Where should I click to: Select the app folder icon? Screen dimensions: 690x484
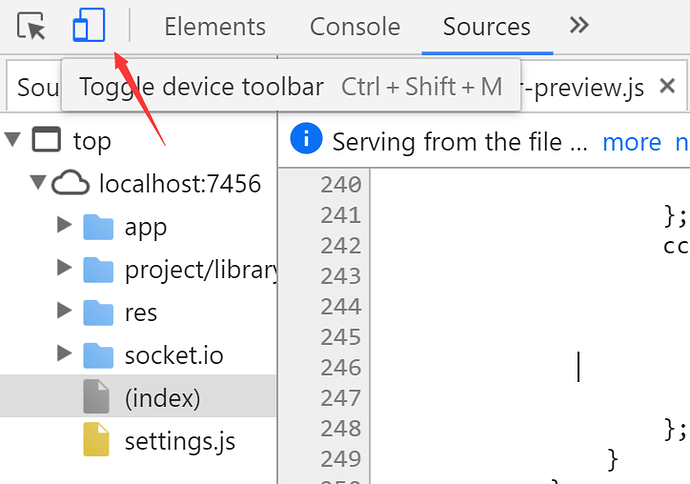pyautogui.click(x=98, y=227)
